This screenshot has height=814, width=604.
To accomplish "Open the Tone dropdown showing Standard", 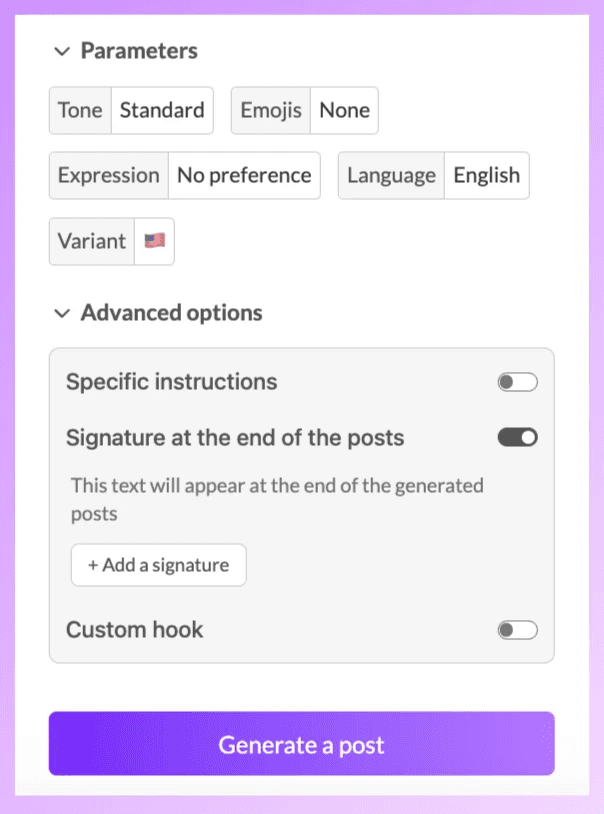I will 162,111.
